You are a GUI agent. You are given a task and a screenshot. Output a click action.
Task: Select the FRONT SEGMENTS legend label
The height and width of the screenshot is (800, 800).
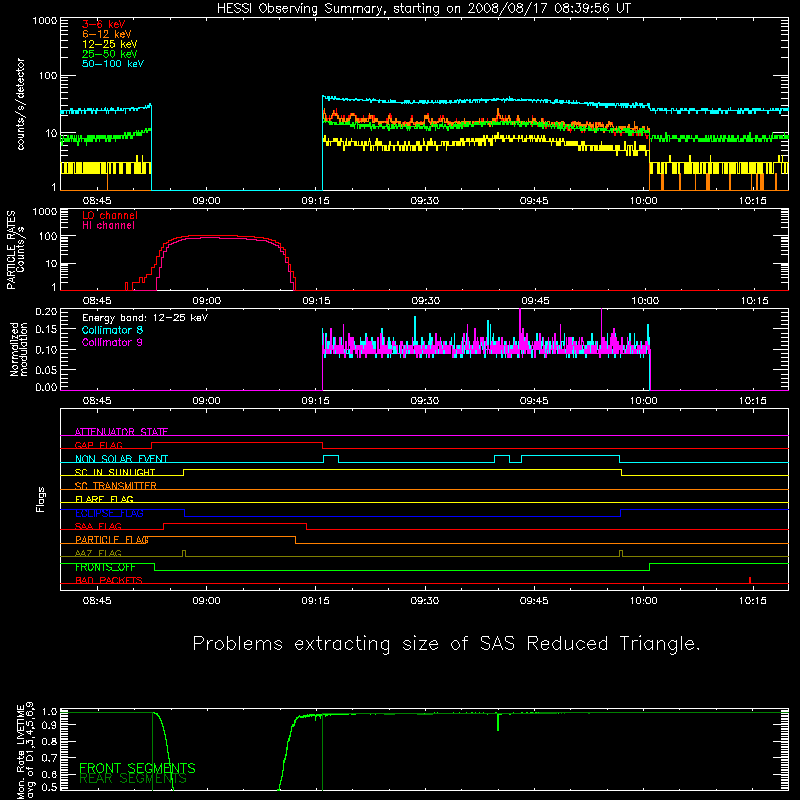point(137,768)
